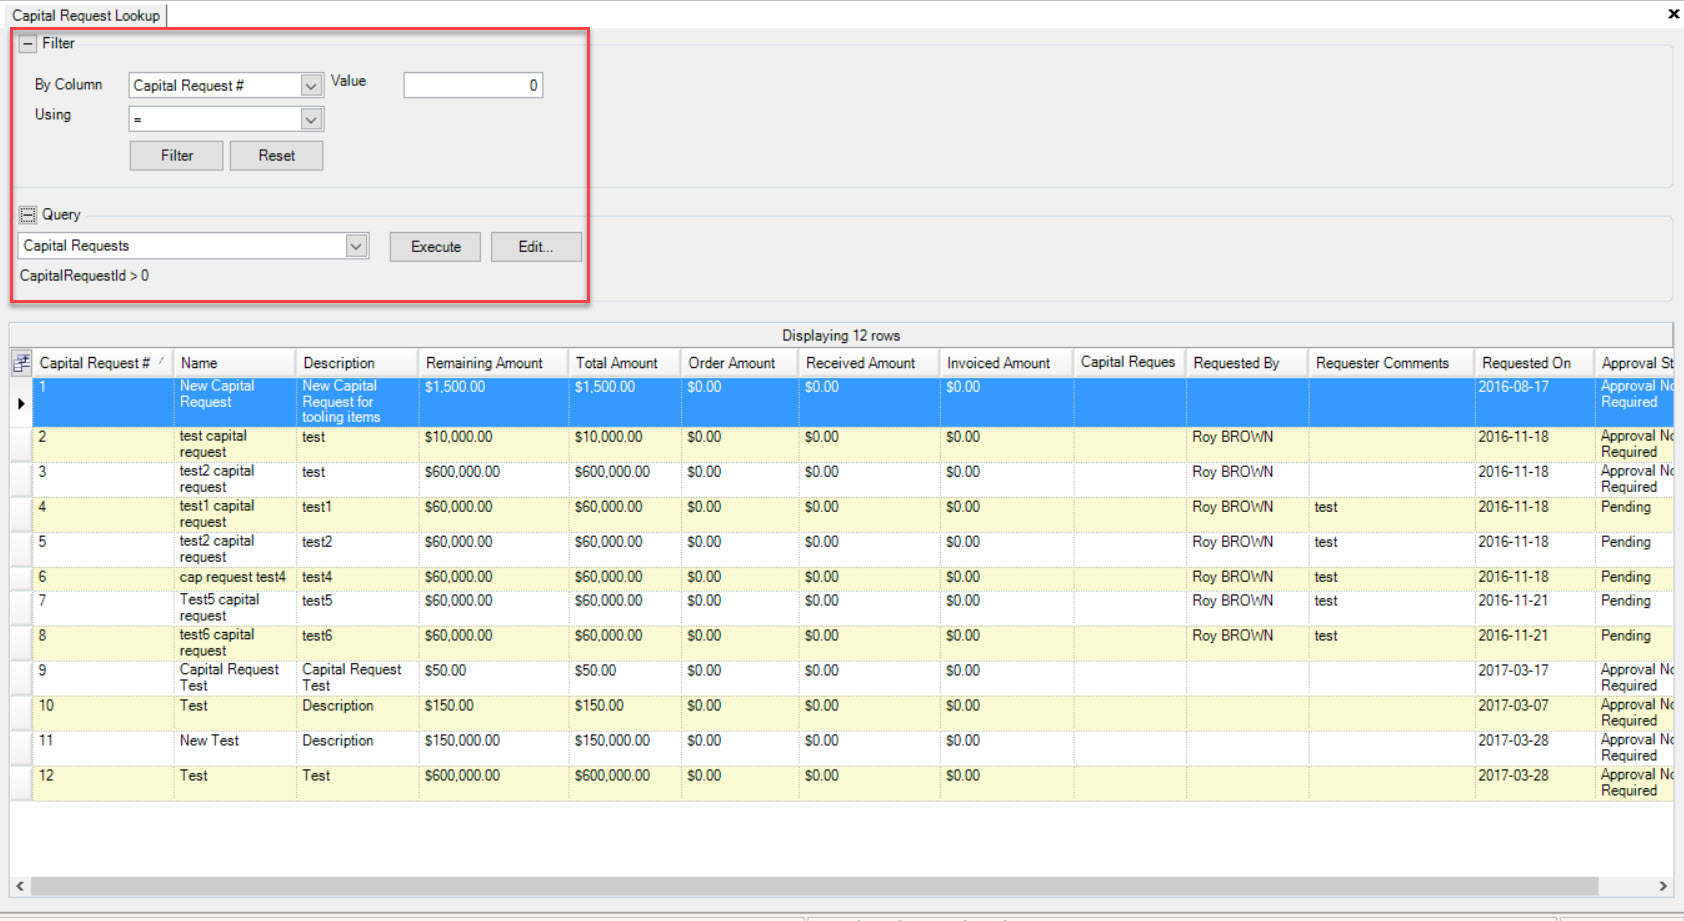Viewport: 1684px width, 921px height.
Task: Sort by Requested On column header
Action: [x=1534, y=363]
